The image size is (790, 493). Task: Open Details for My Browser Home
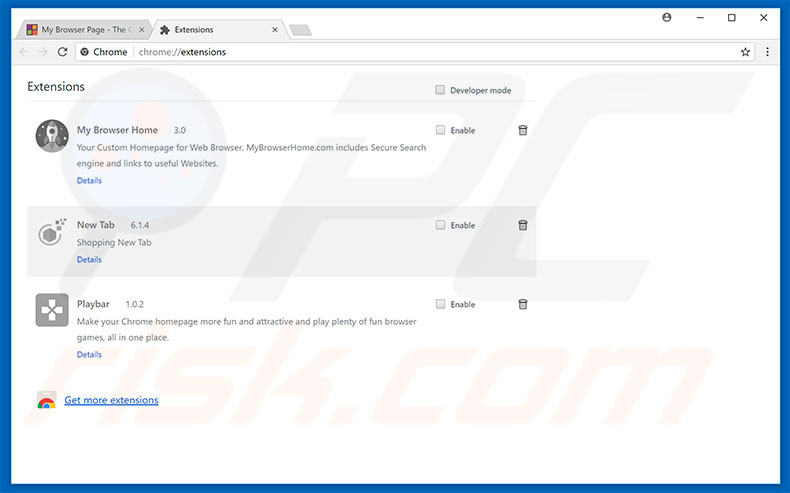89,180
